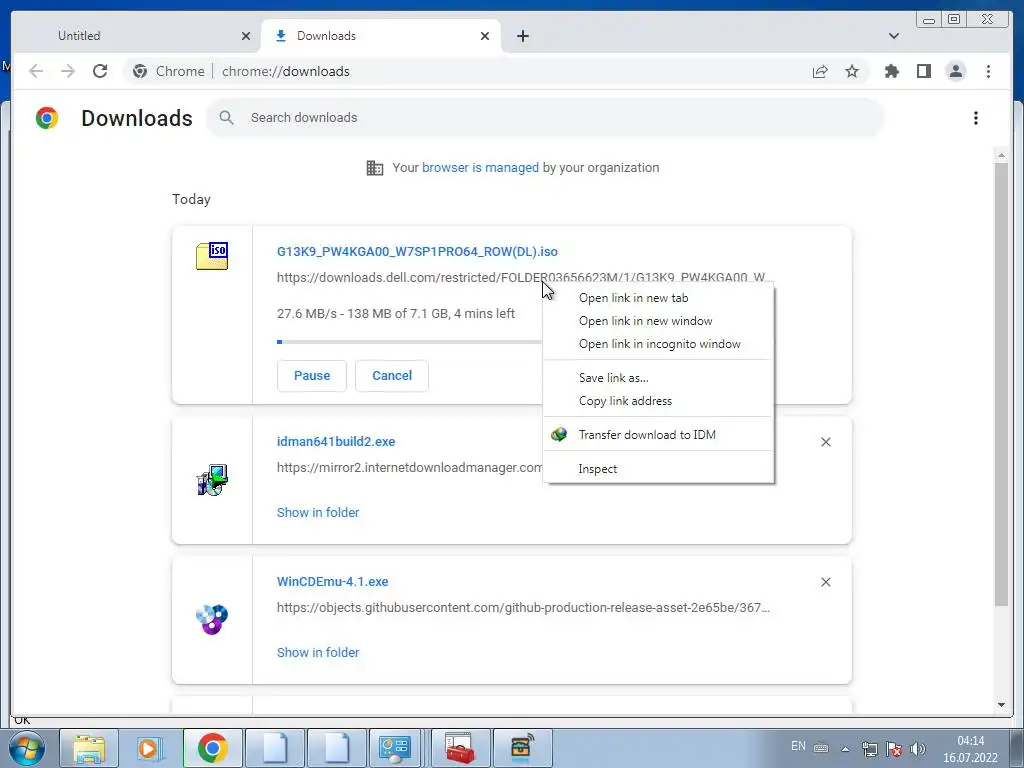Choose Transfer download to IDM
This screenshot has height=768, width=1024.
(658, 435)
